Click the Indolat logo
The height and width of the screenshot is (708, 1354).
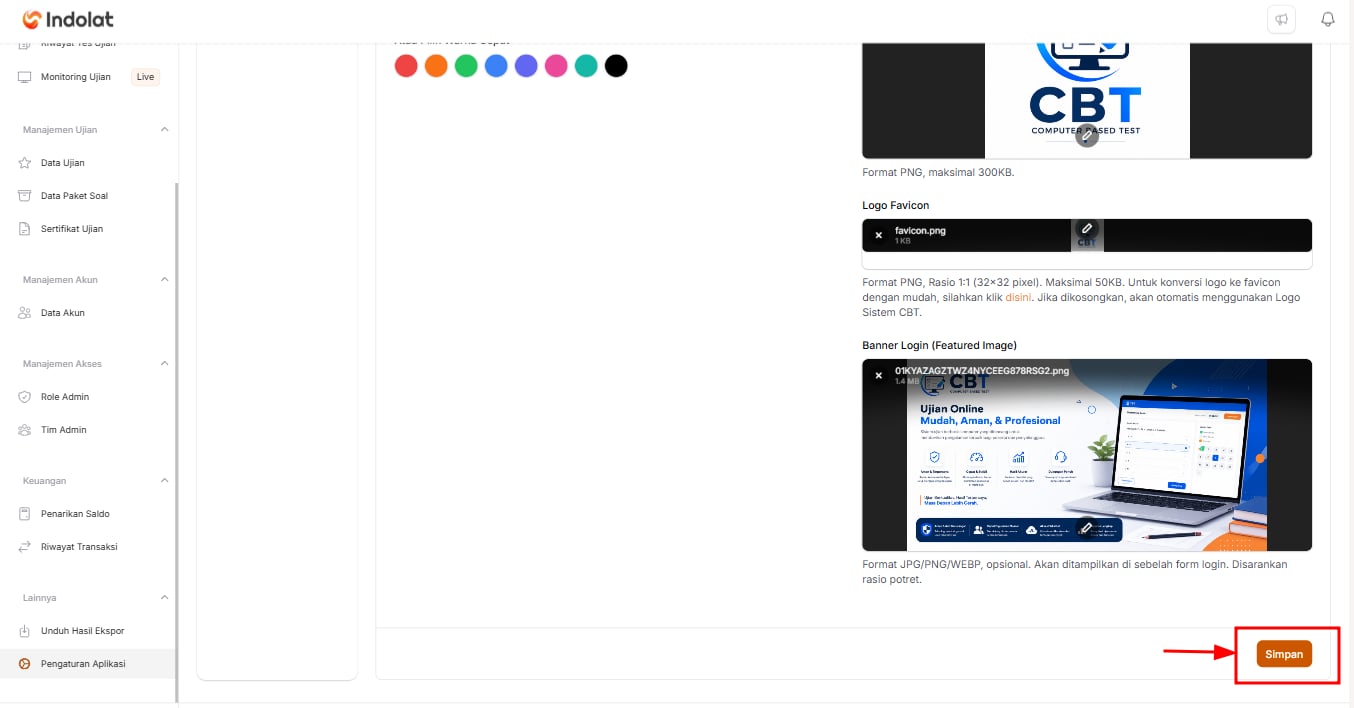(70, 19)
